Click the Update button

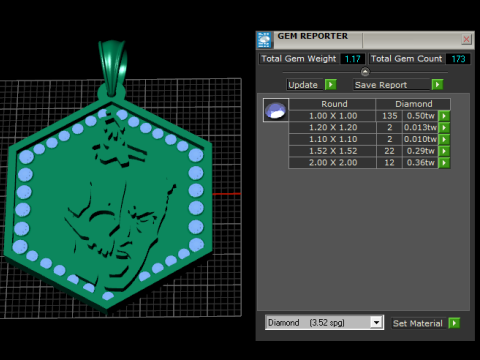tap(305, 85)
